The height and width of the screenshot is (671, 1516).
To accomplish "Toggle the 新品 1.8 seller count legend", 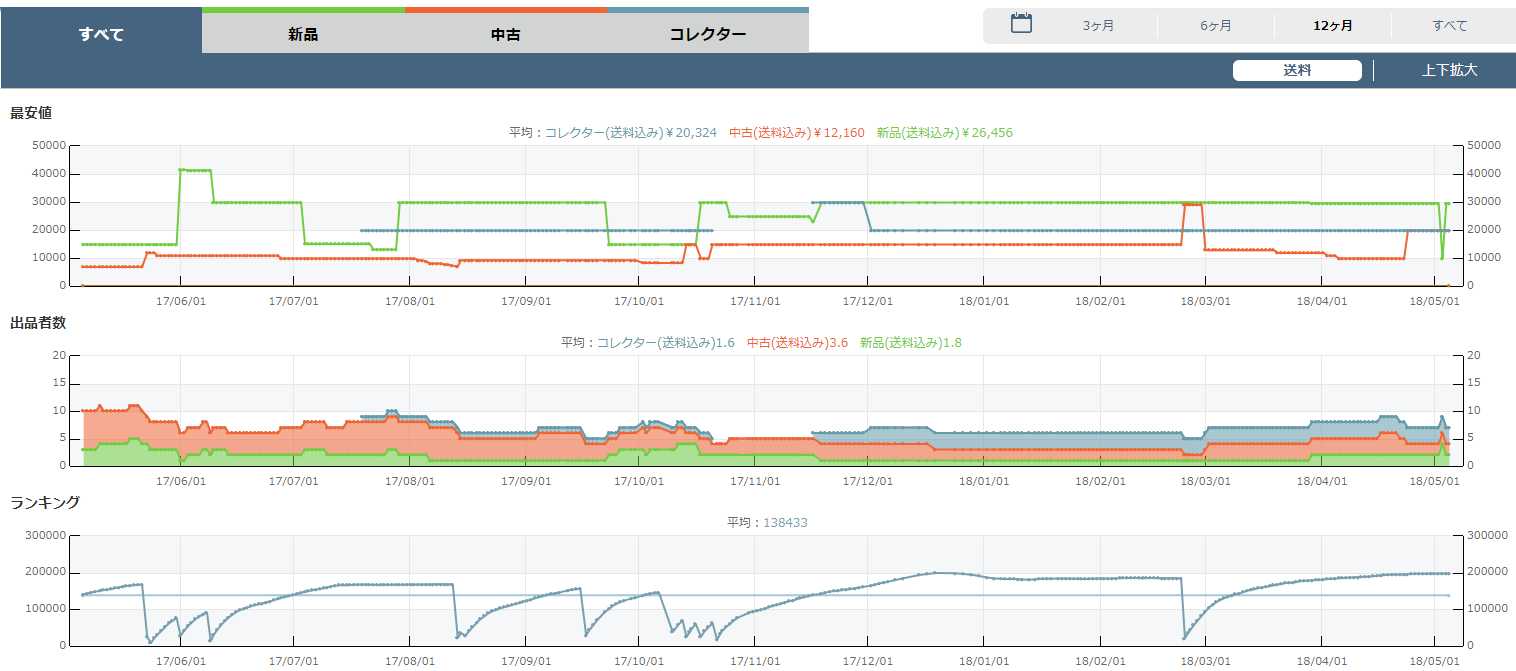I will [x=910, y=342].
